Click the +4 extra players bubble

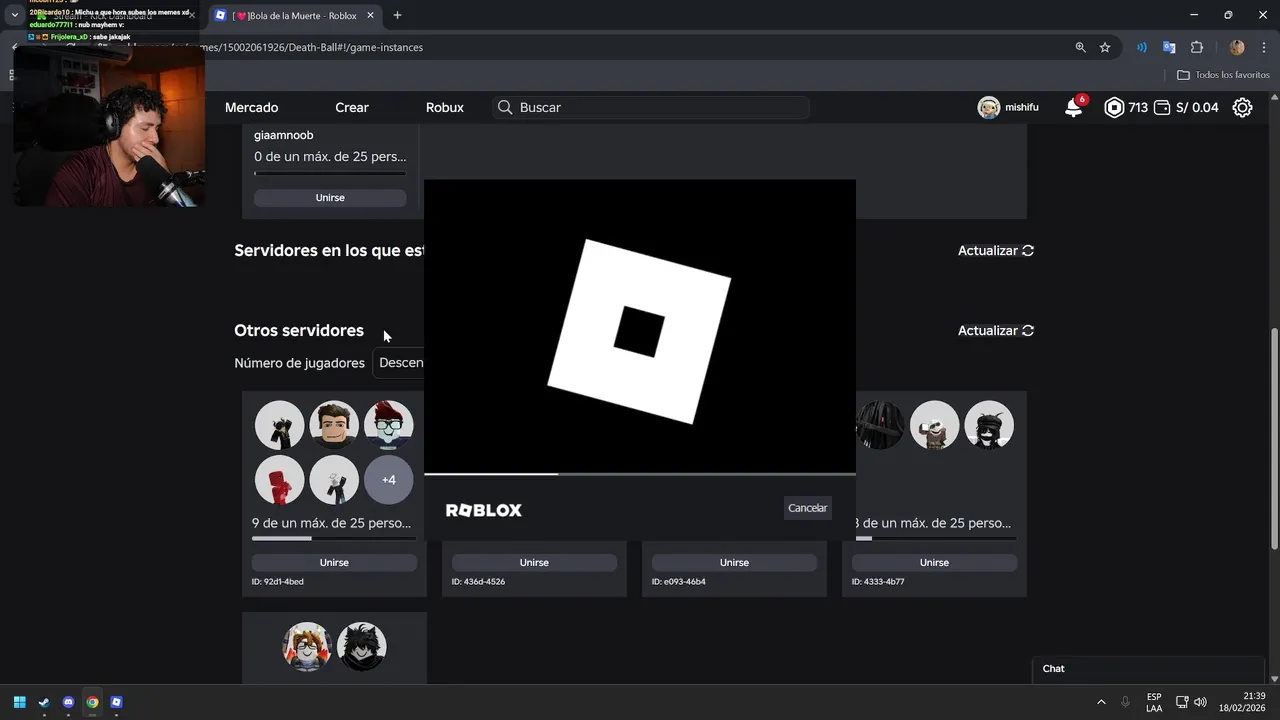click(x=389, y=480)
